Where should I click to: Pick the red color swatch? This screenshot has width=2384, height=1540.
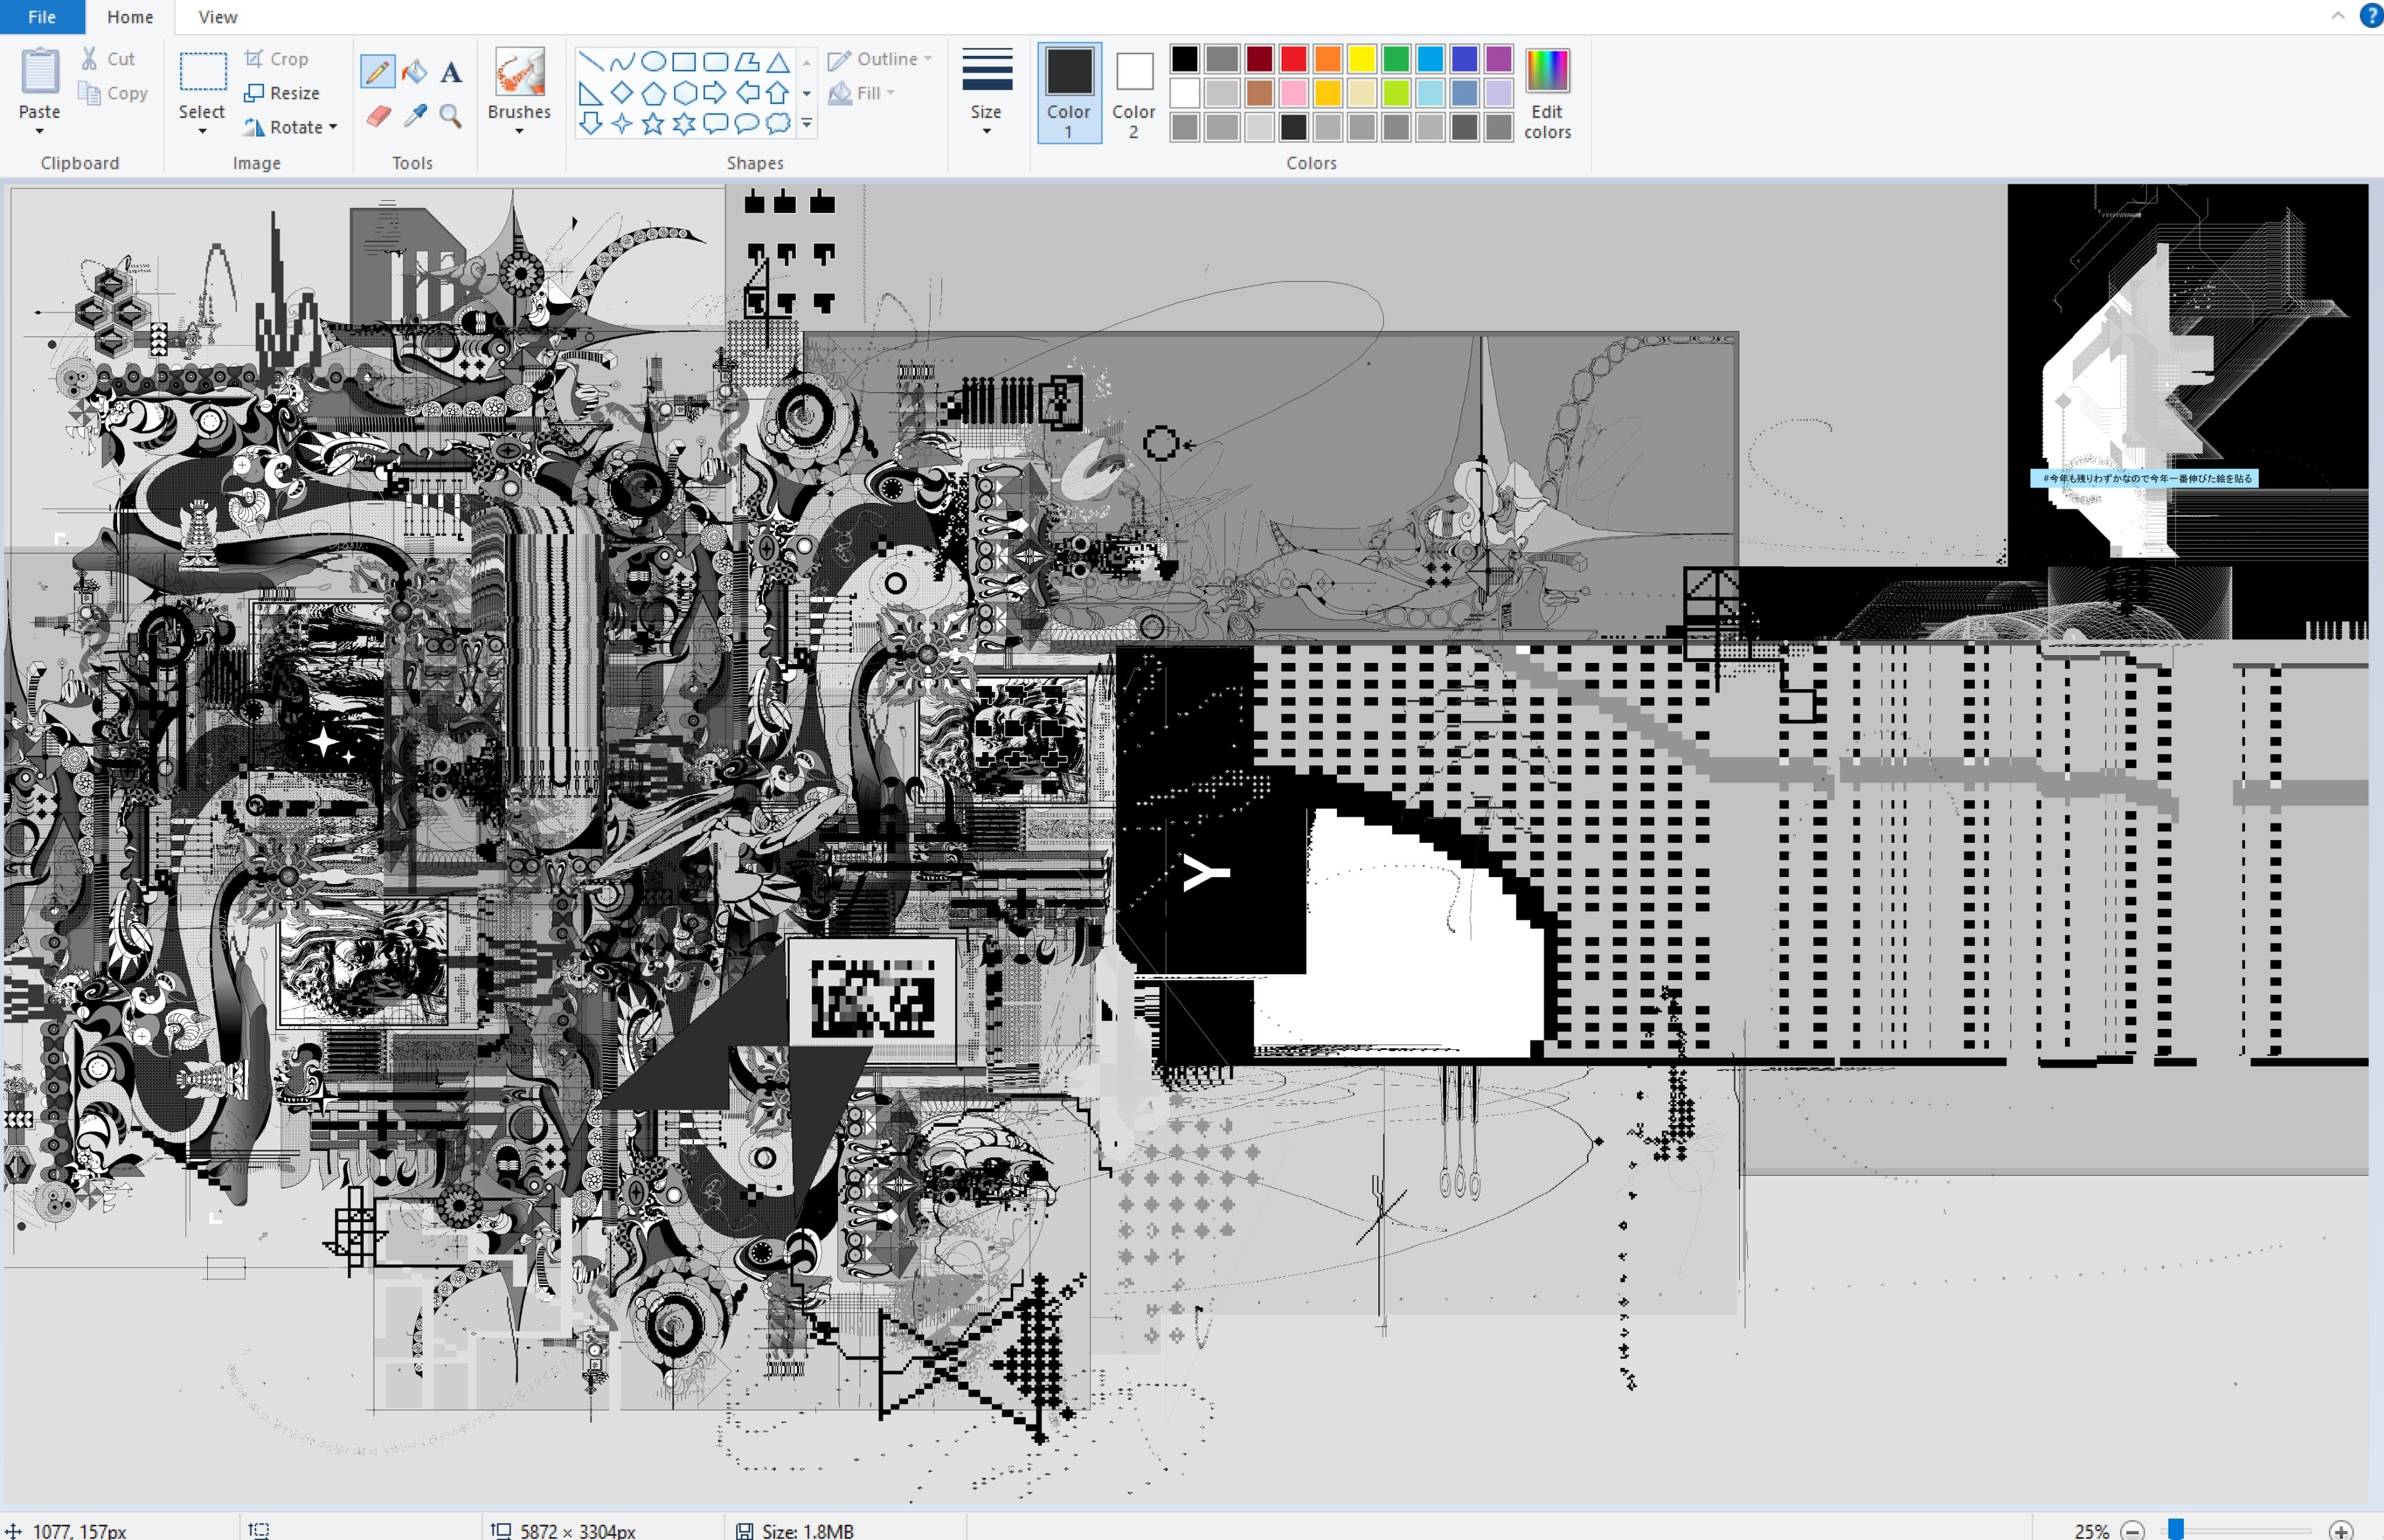click(1293, 59)
